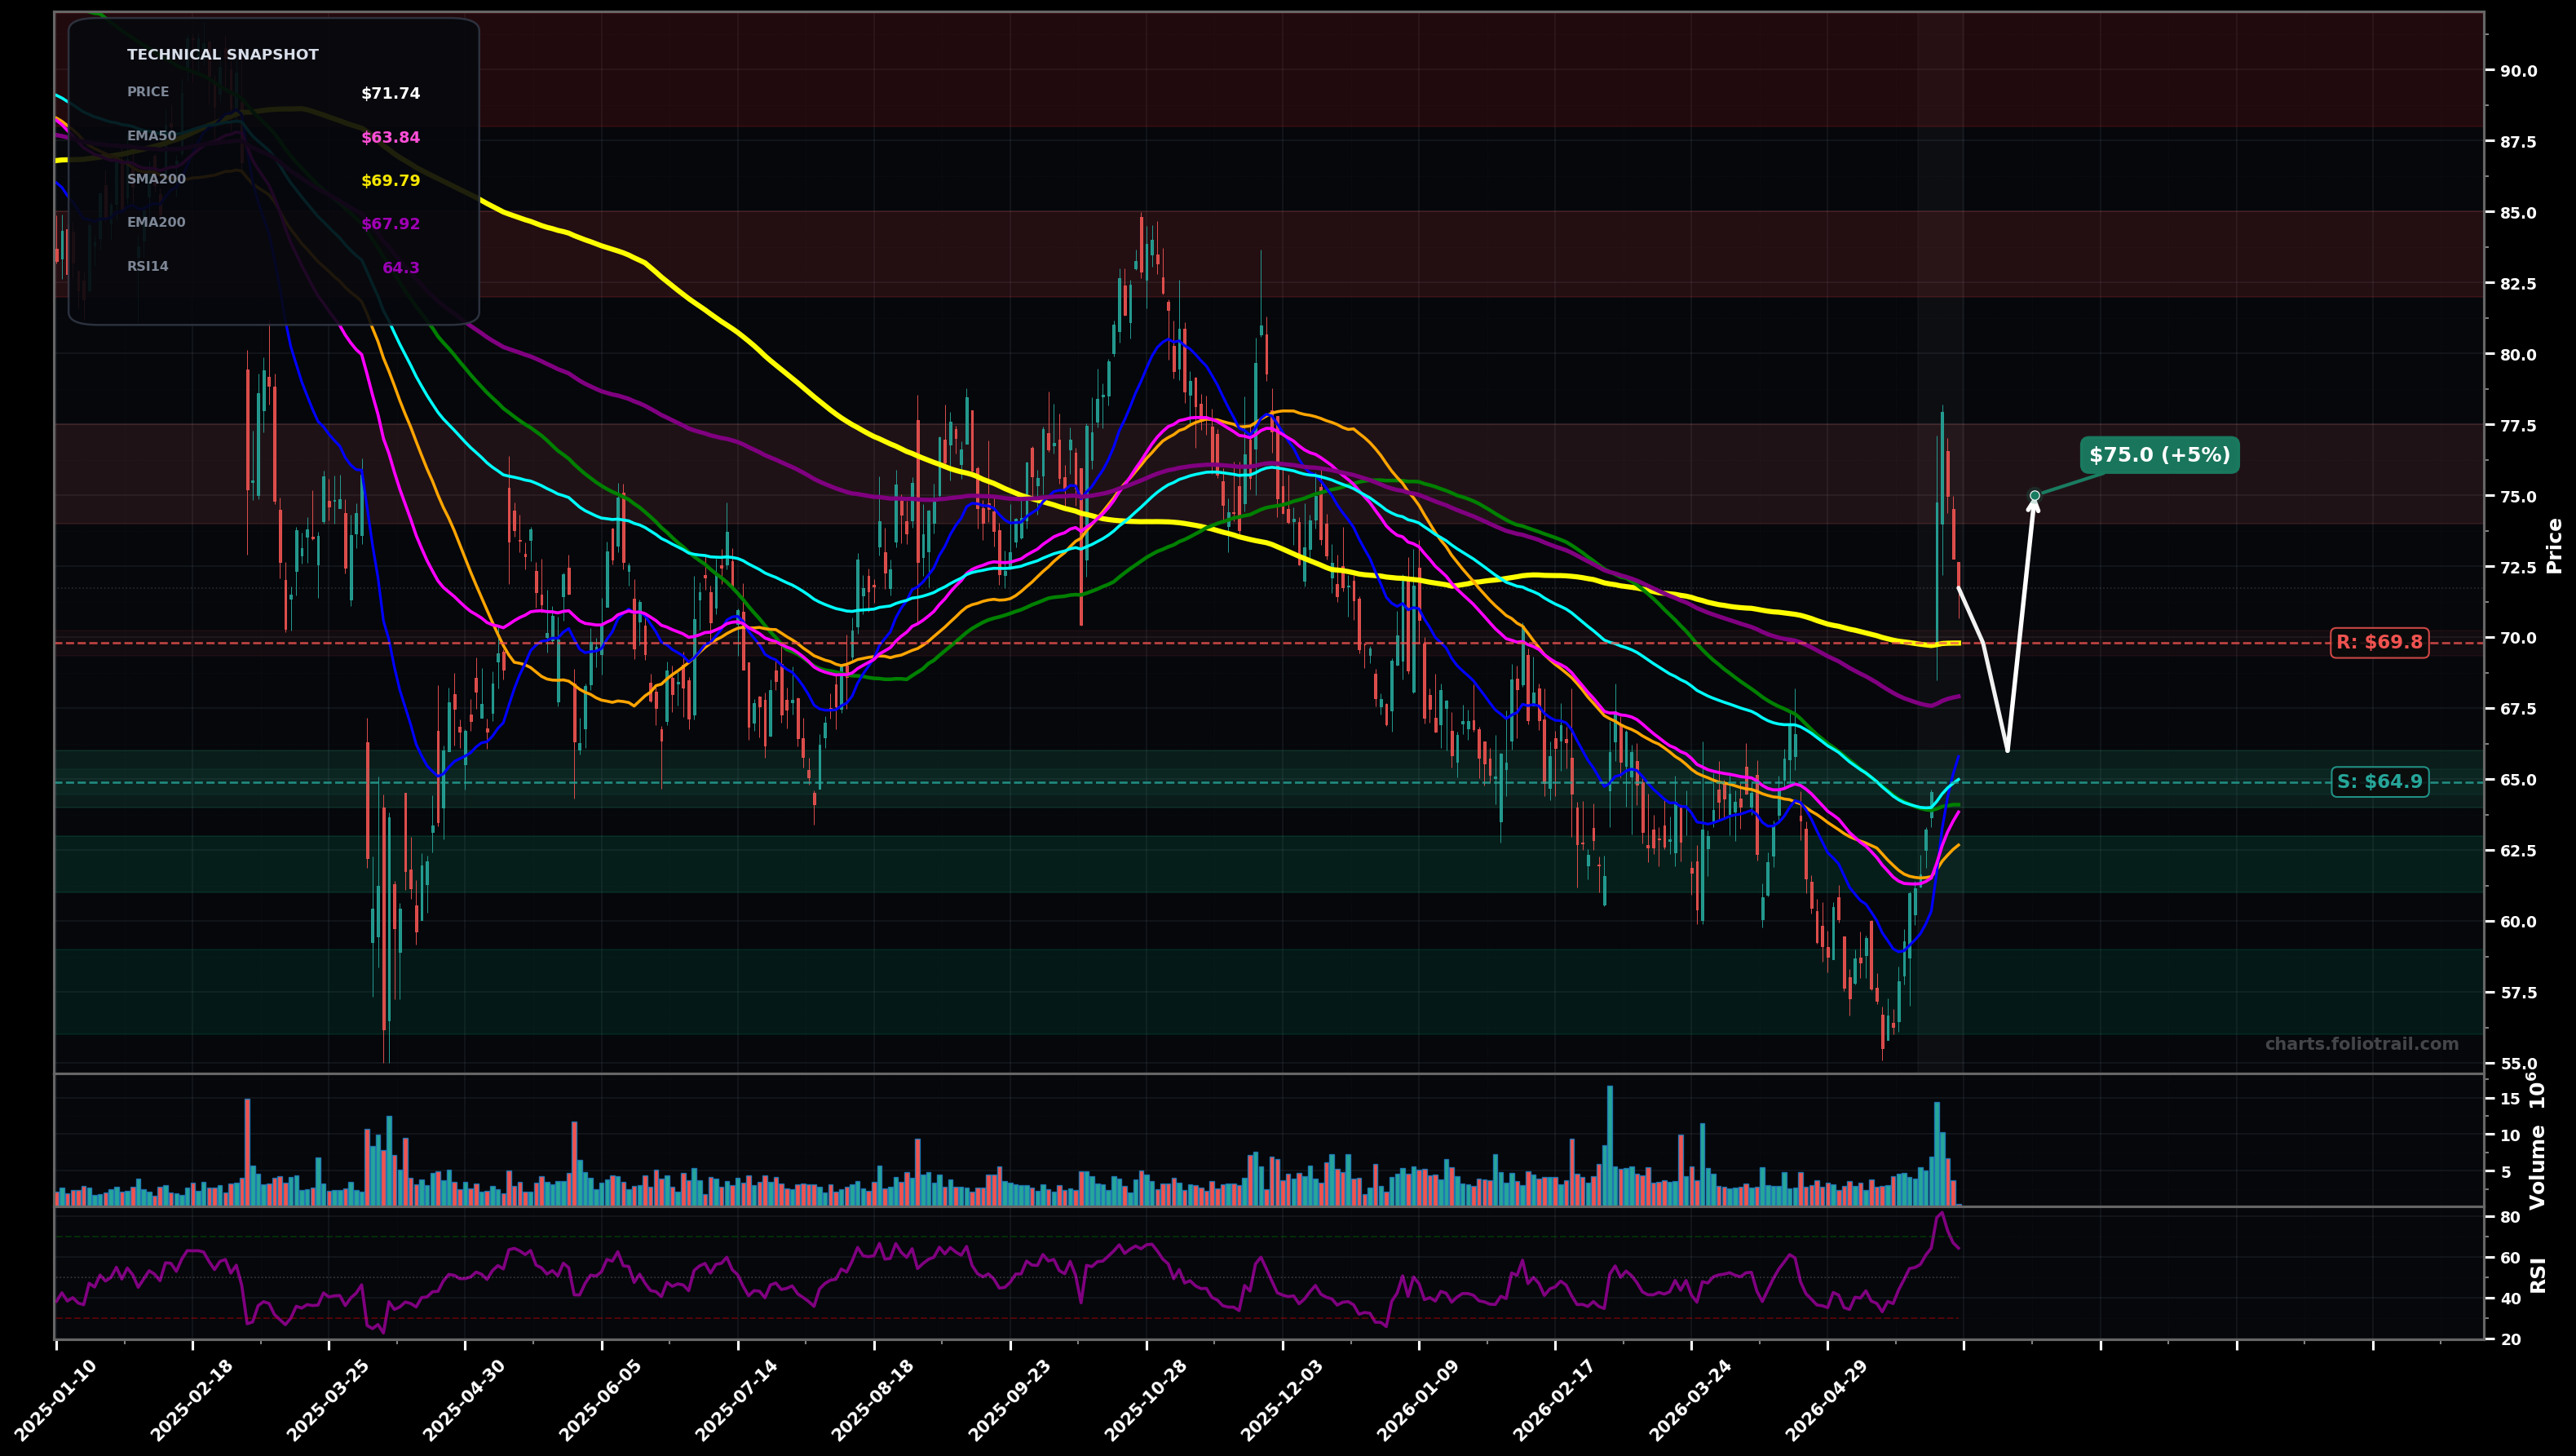Image resolution: width=2576 pixels, height=1456 pixels.
Task: Click the 87.5 price axis tick
Action: pos(2518,142)
